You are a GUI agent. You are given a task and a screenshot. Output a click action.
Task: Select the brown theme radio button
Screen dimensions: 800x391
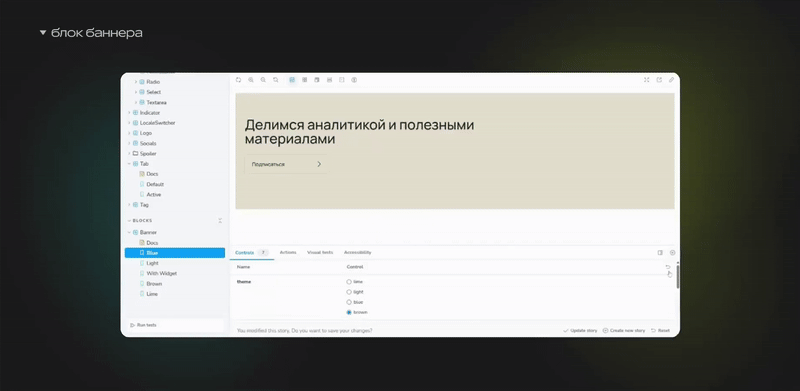pyautogui.click(x=349, y=312)
